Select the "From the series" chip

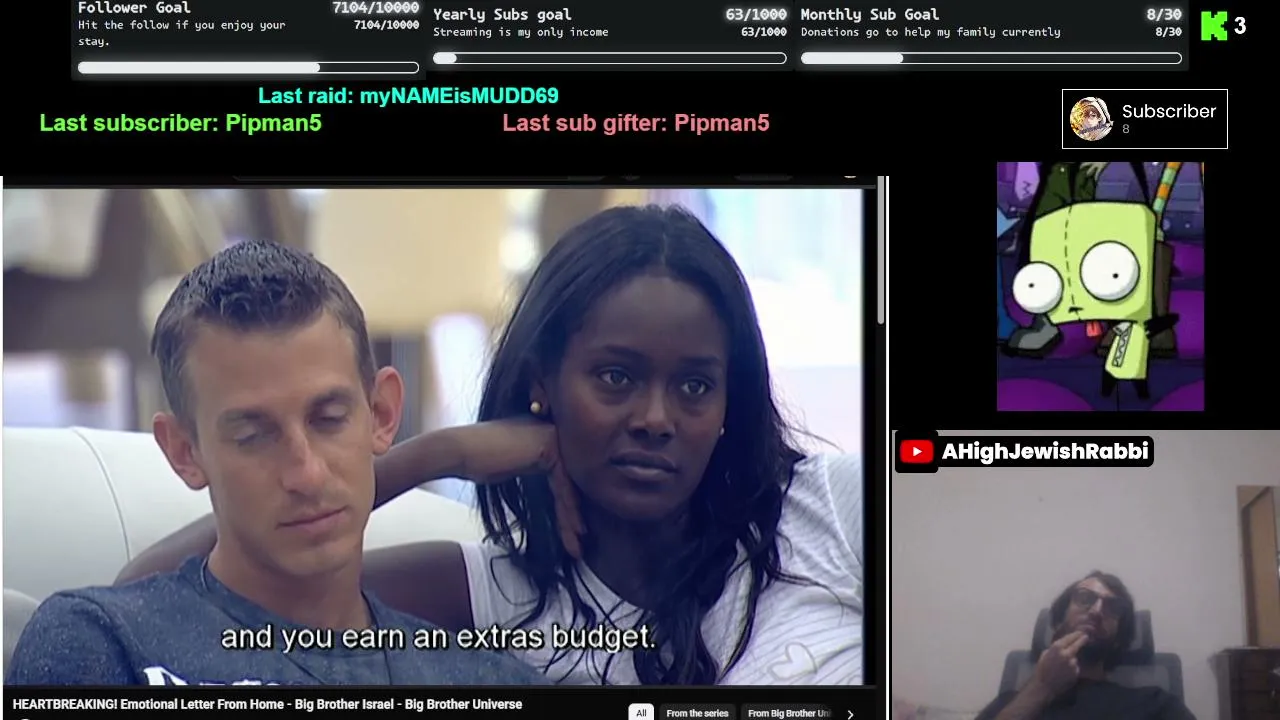[697, 713]
